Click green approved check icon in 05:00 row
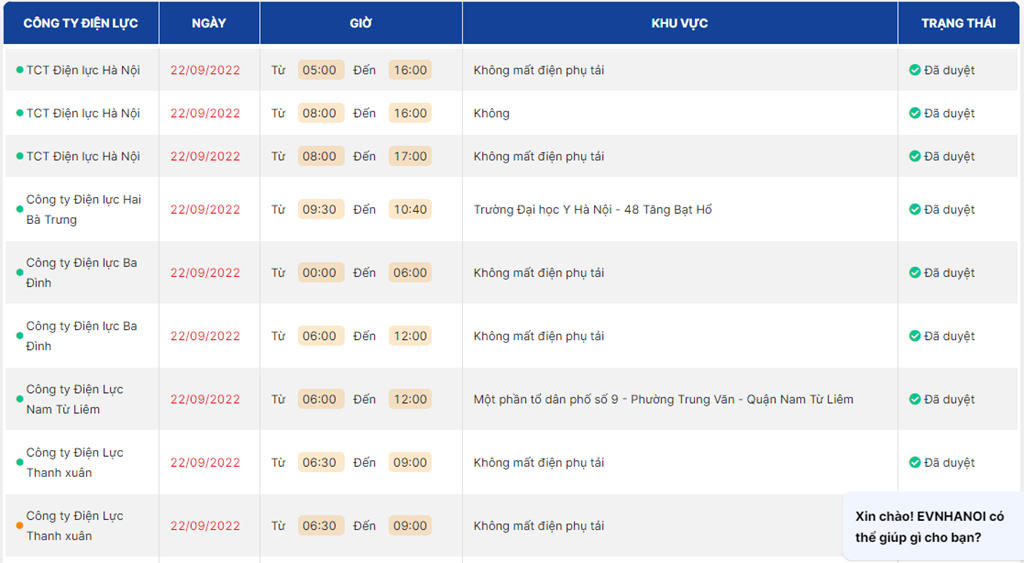 coord(915,70)
